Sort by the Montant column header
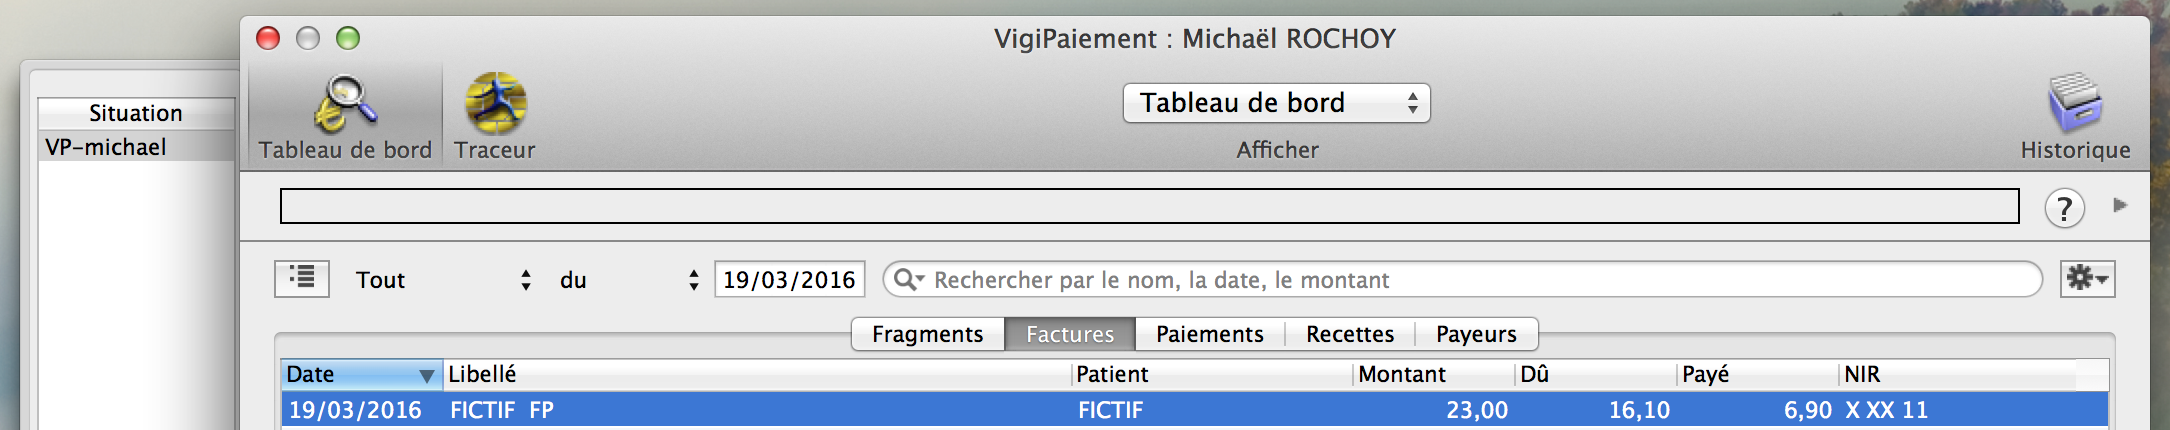Viewport: 2170px width, 430px height. click(1433, 374)
